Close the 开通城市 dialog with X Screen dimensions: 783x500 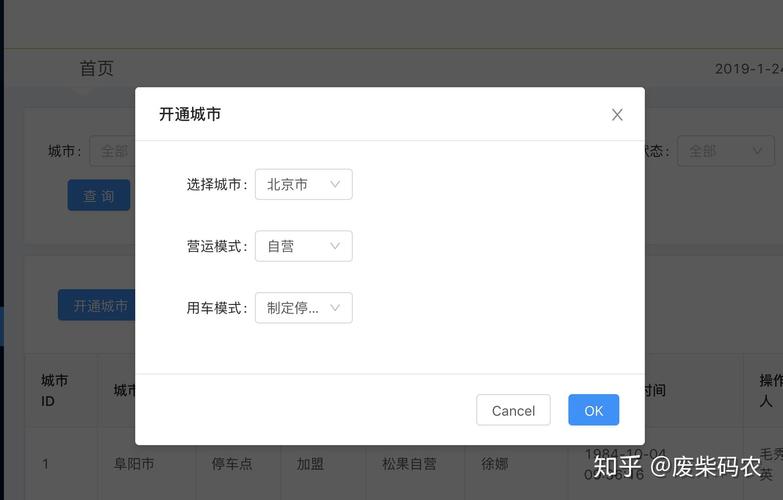(617, 115)
